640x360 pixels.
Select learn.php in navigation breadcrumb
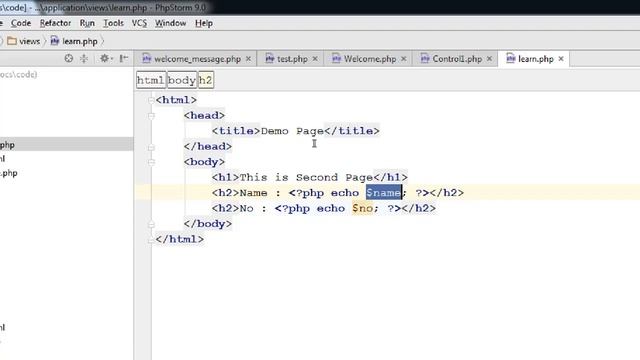coord(74,41)
